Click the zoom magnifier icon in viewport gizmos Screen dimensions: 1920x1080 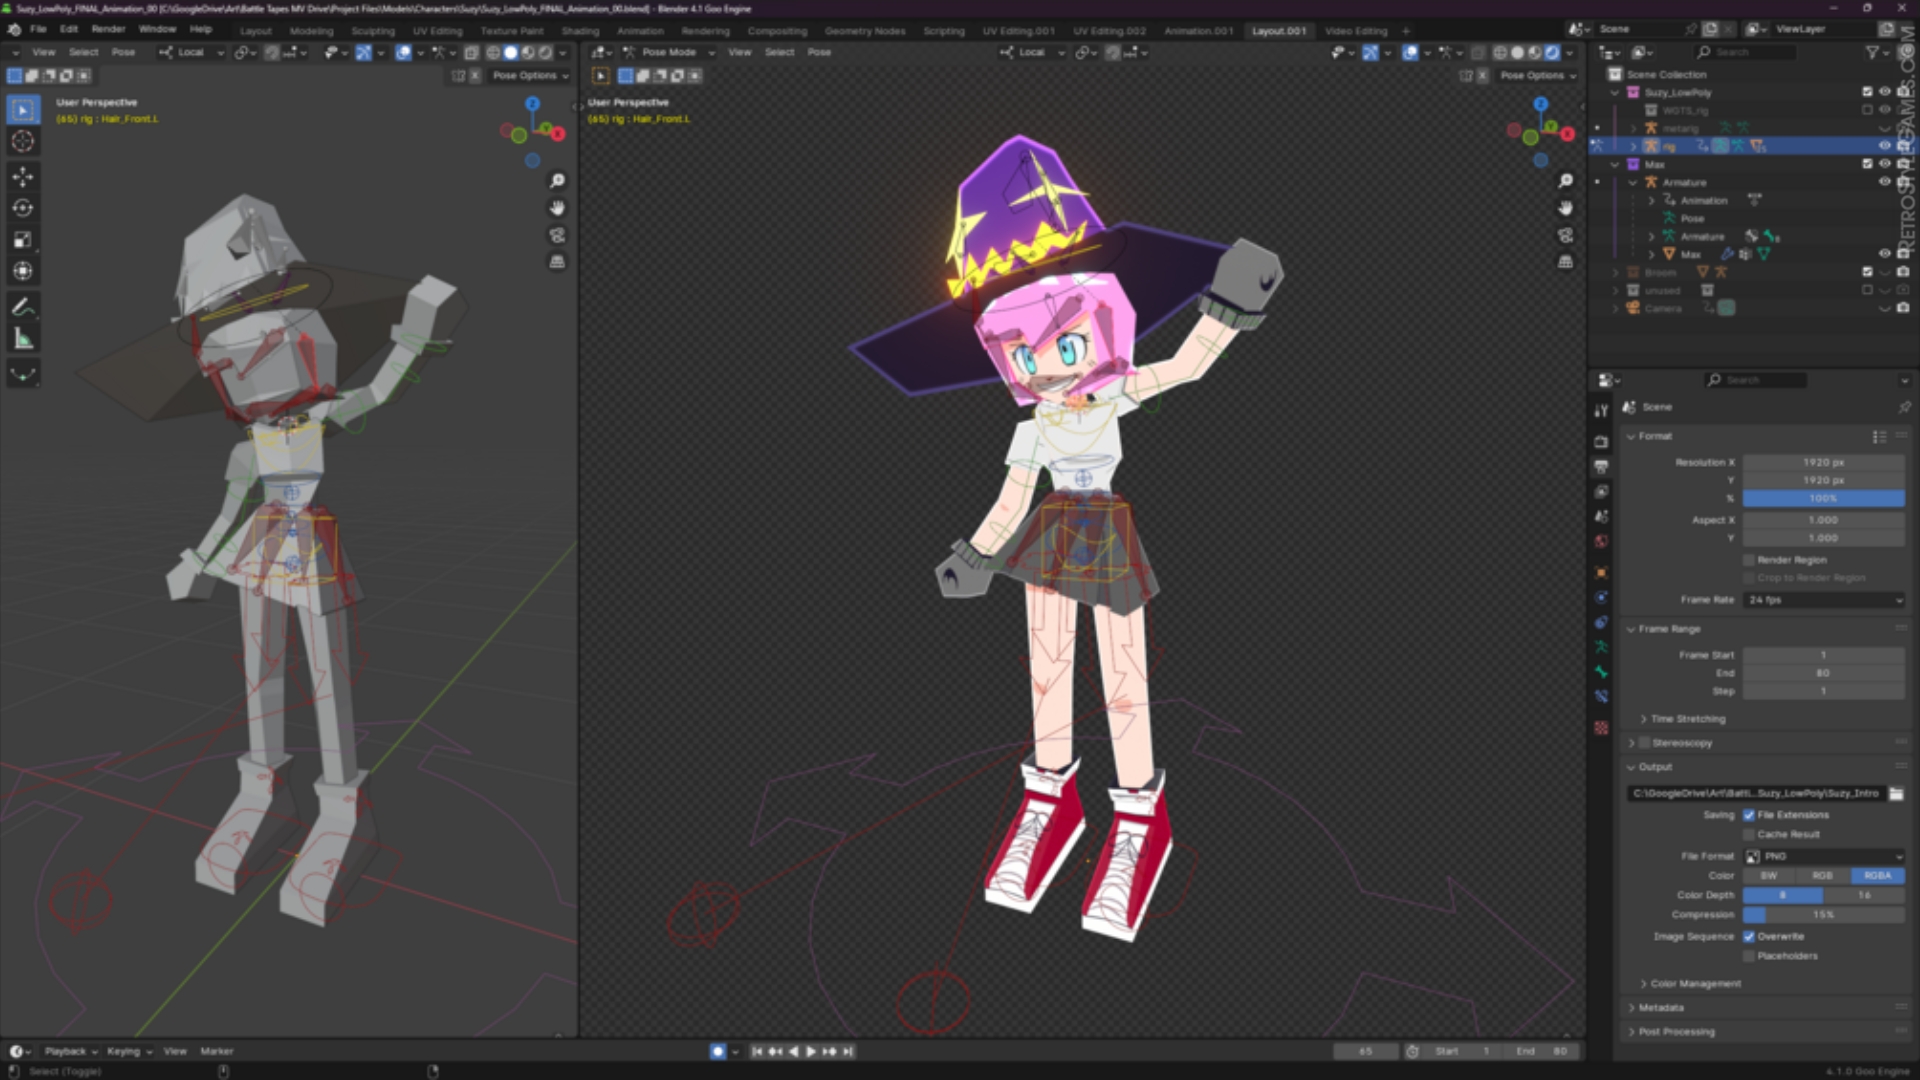pos(558,181)
